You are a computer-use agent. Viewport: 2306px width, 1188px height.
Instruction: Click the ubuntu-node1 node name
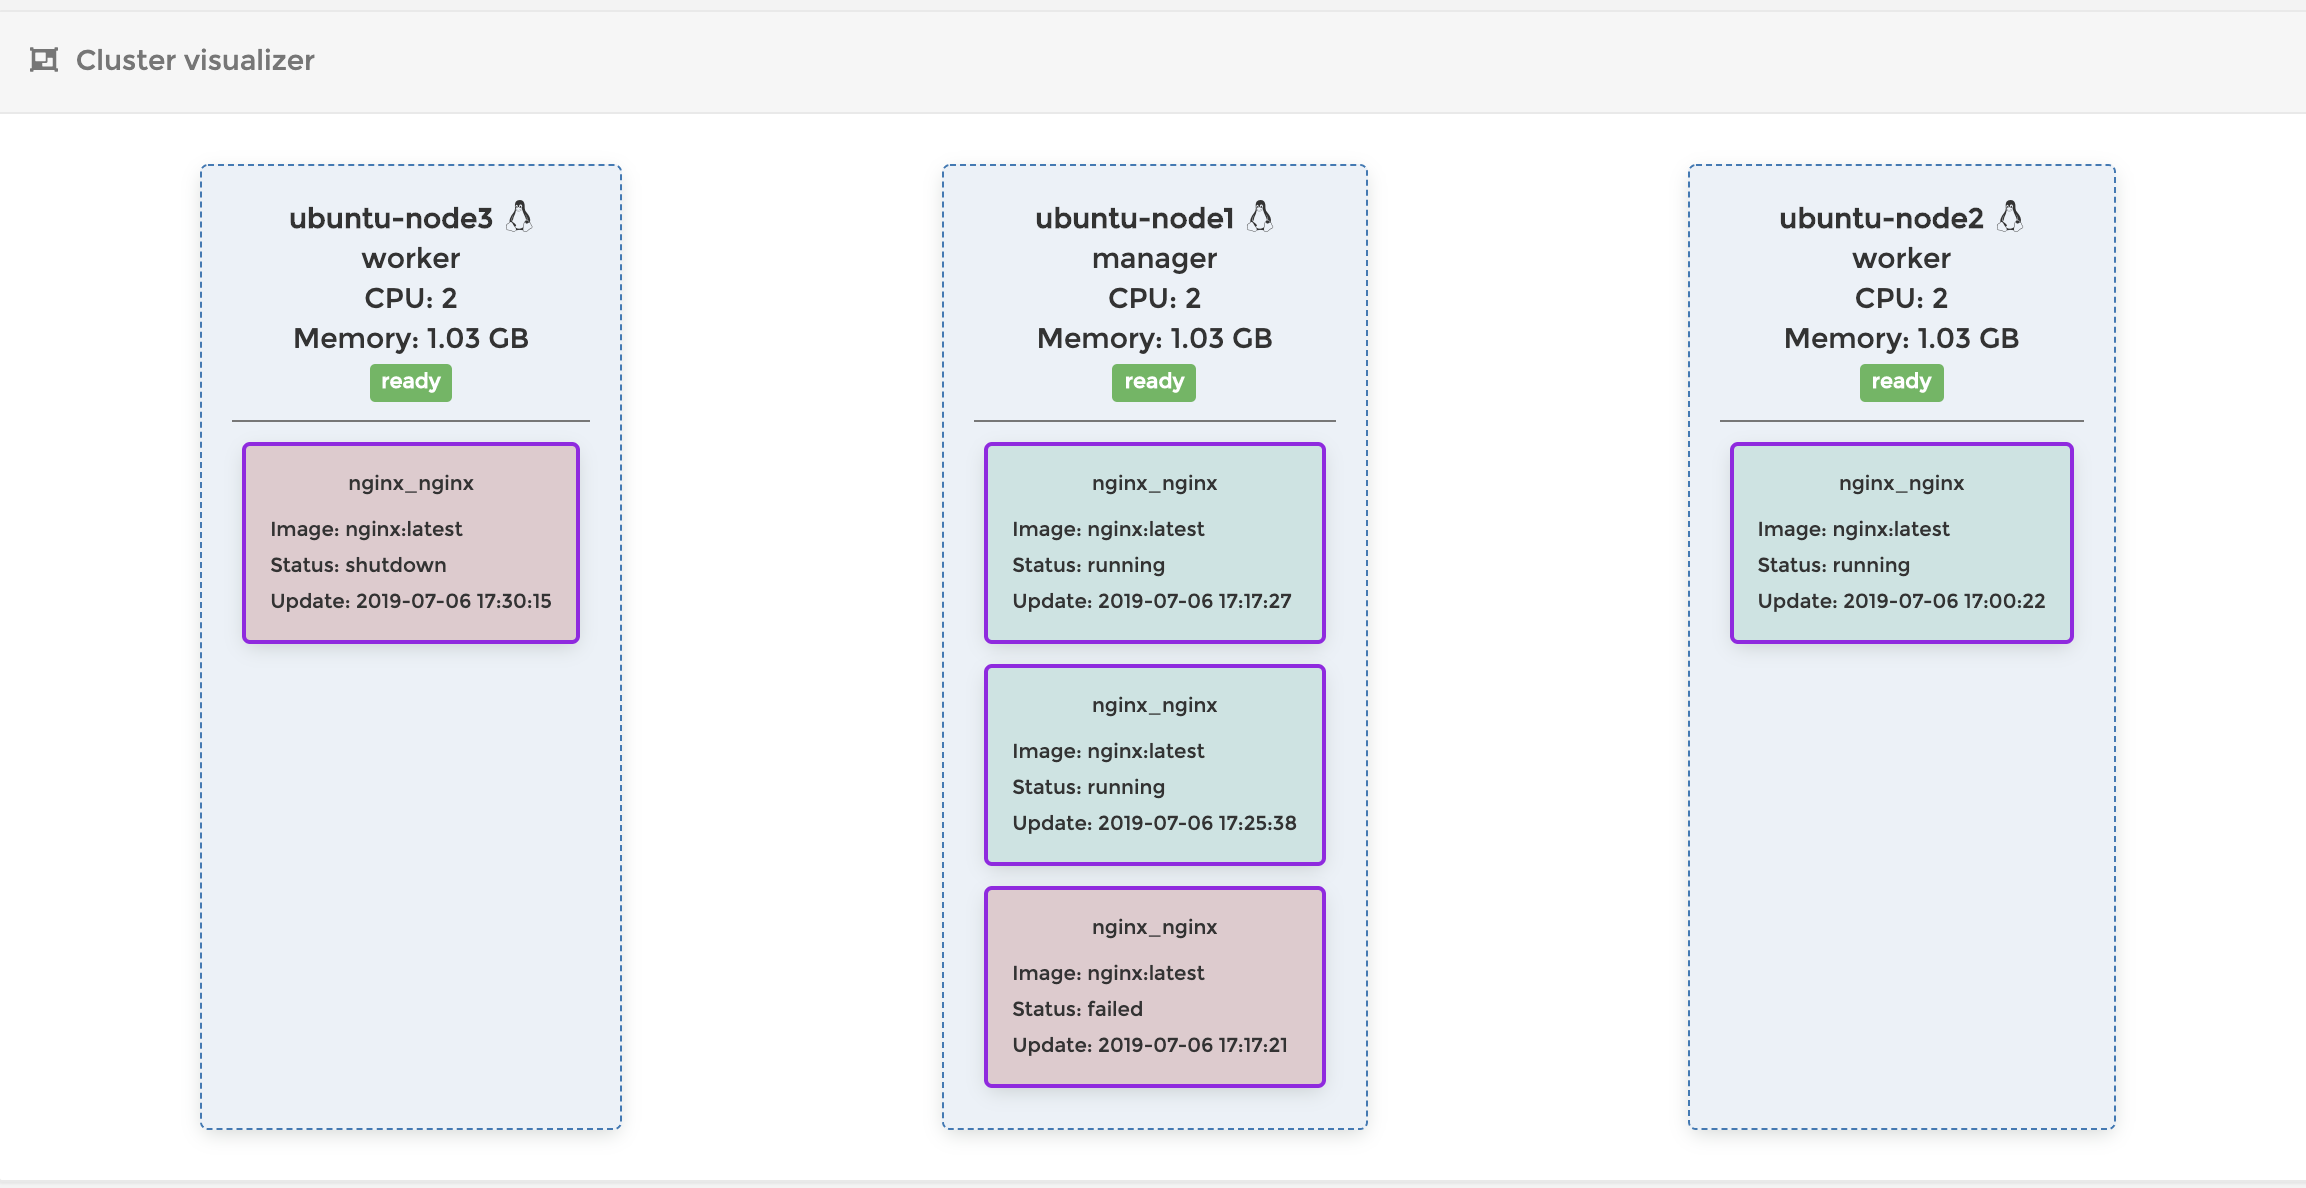click(1134, 218)
